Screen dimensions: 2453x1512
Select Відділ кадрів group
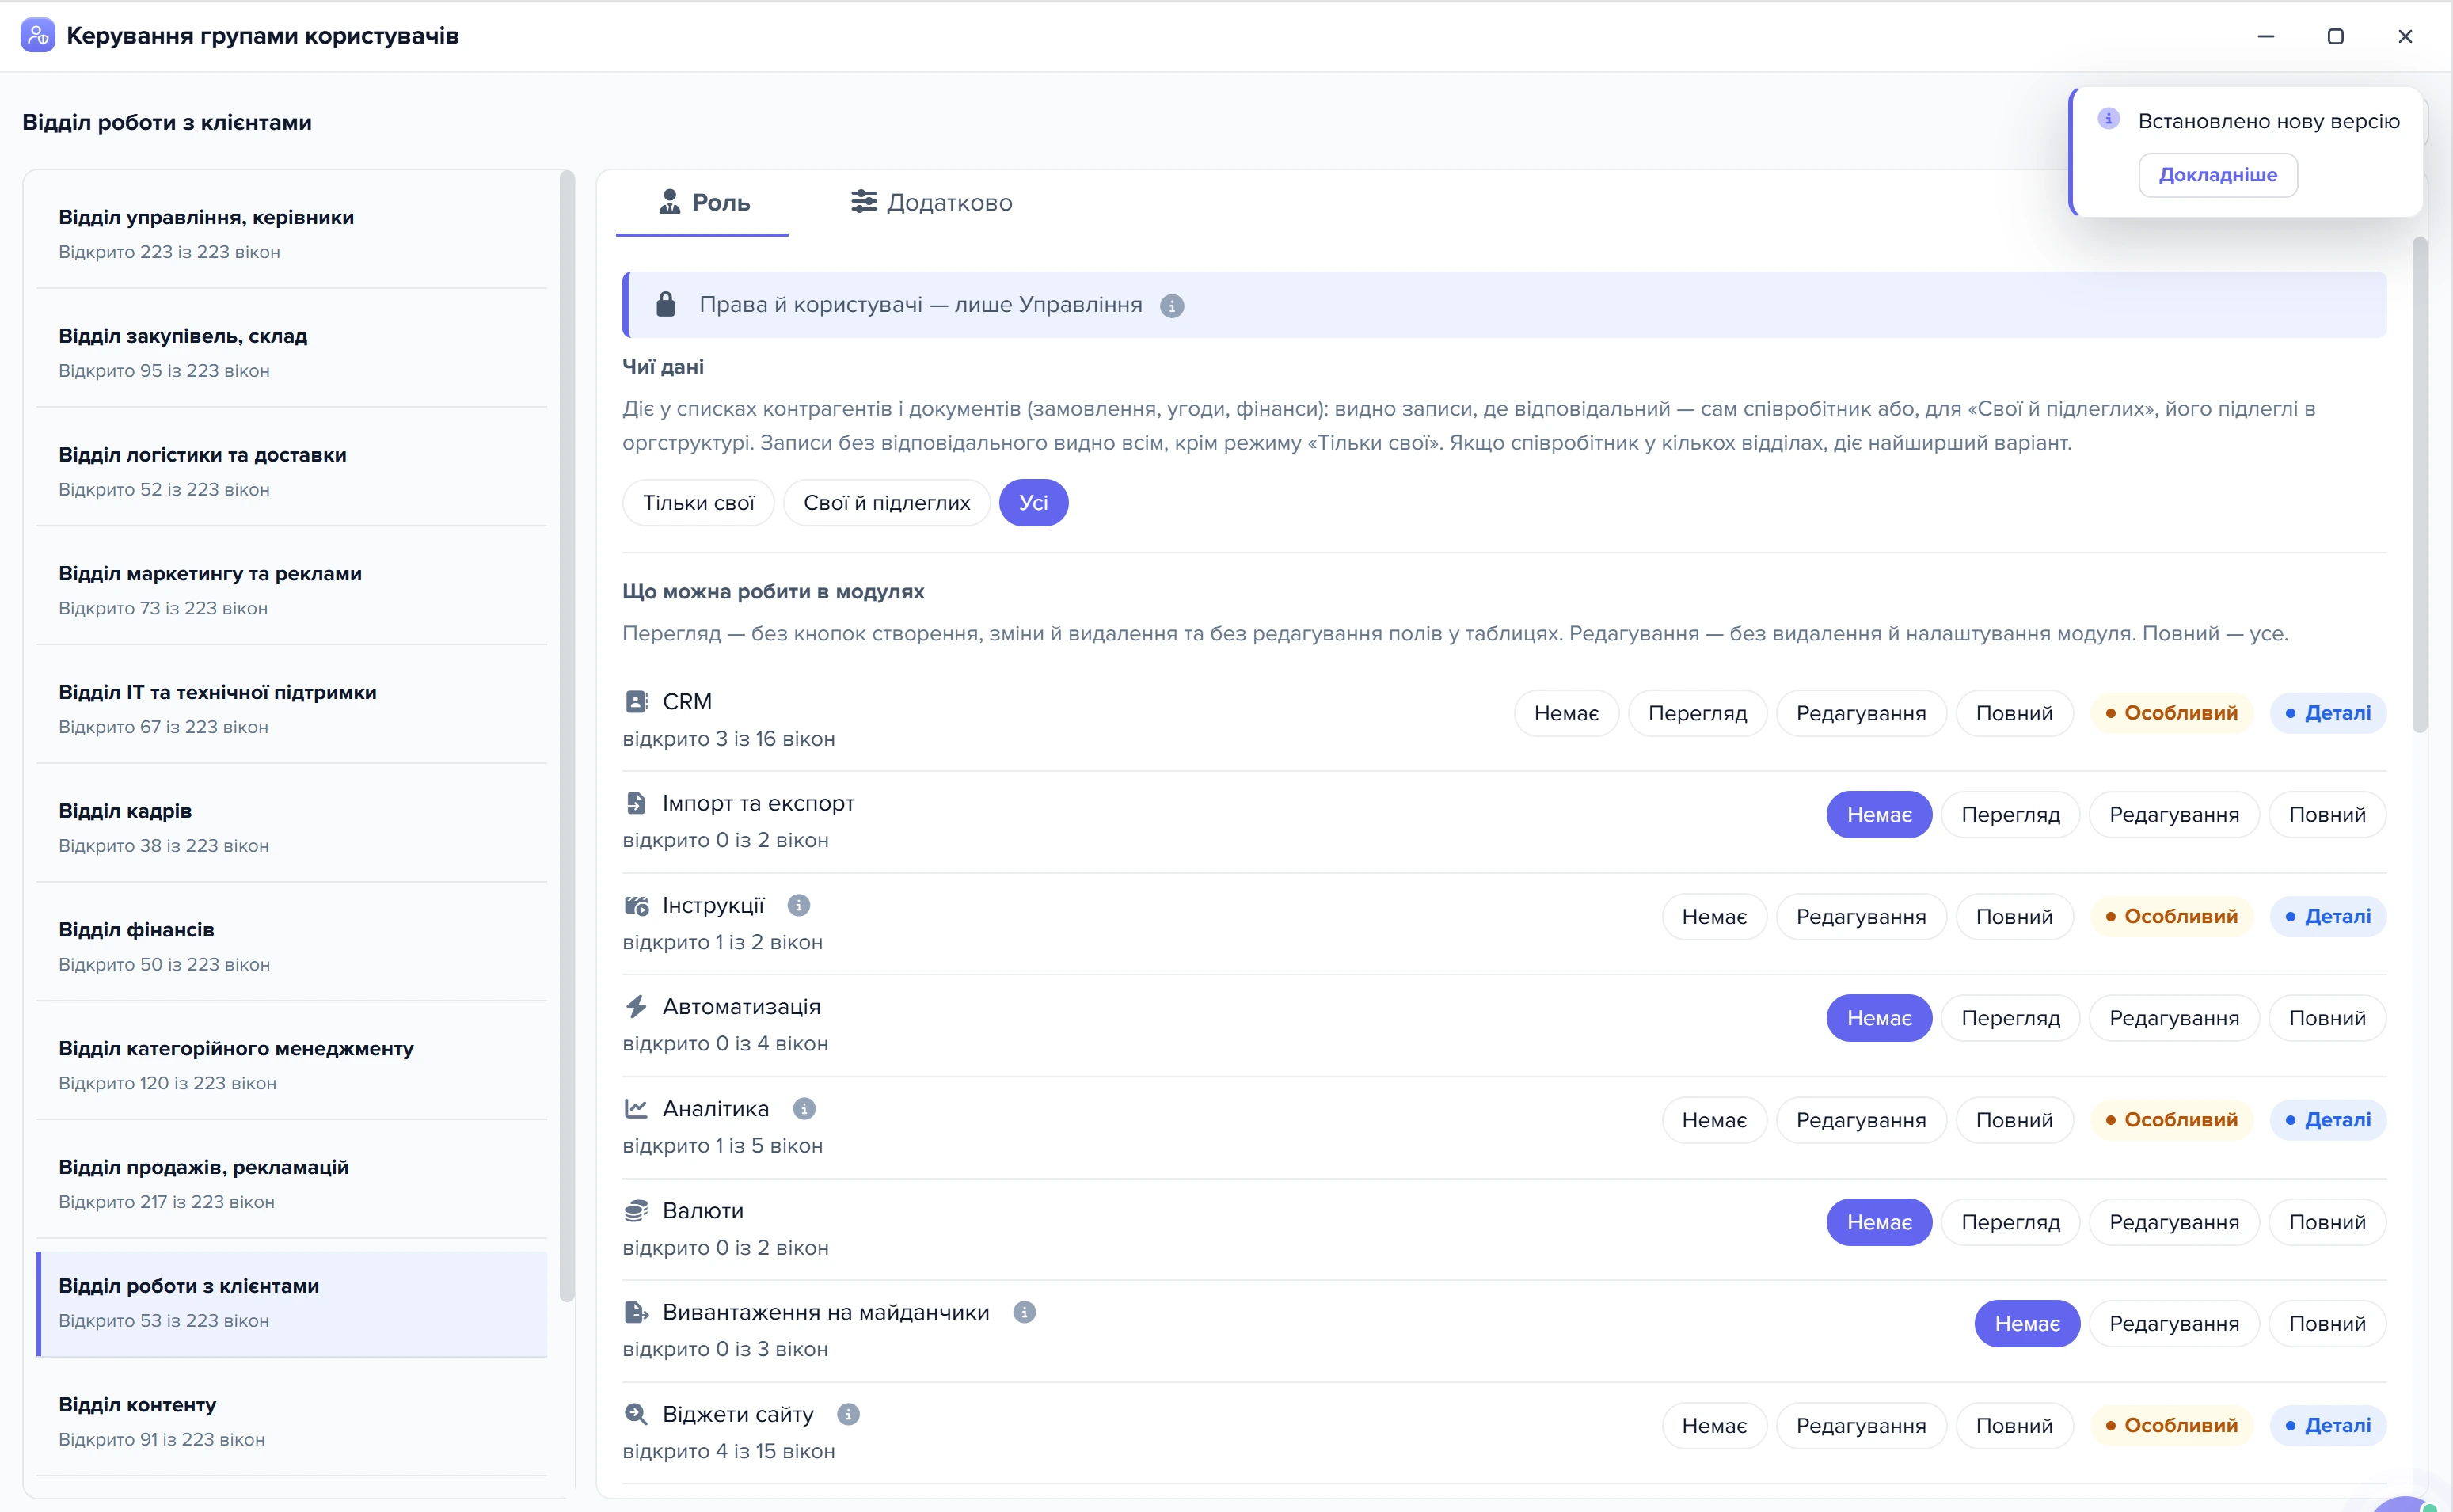(292, 827)
